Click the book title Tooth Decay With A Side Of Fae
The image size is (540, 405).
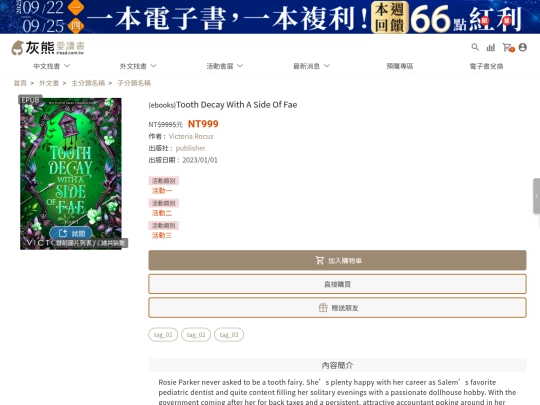click(x=237, y=105)
